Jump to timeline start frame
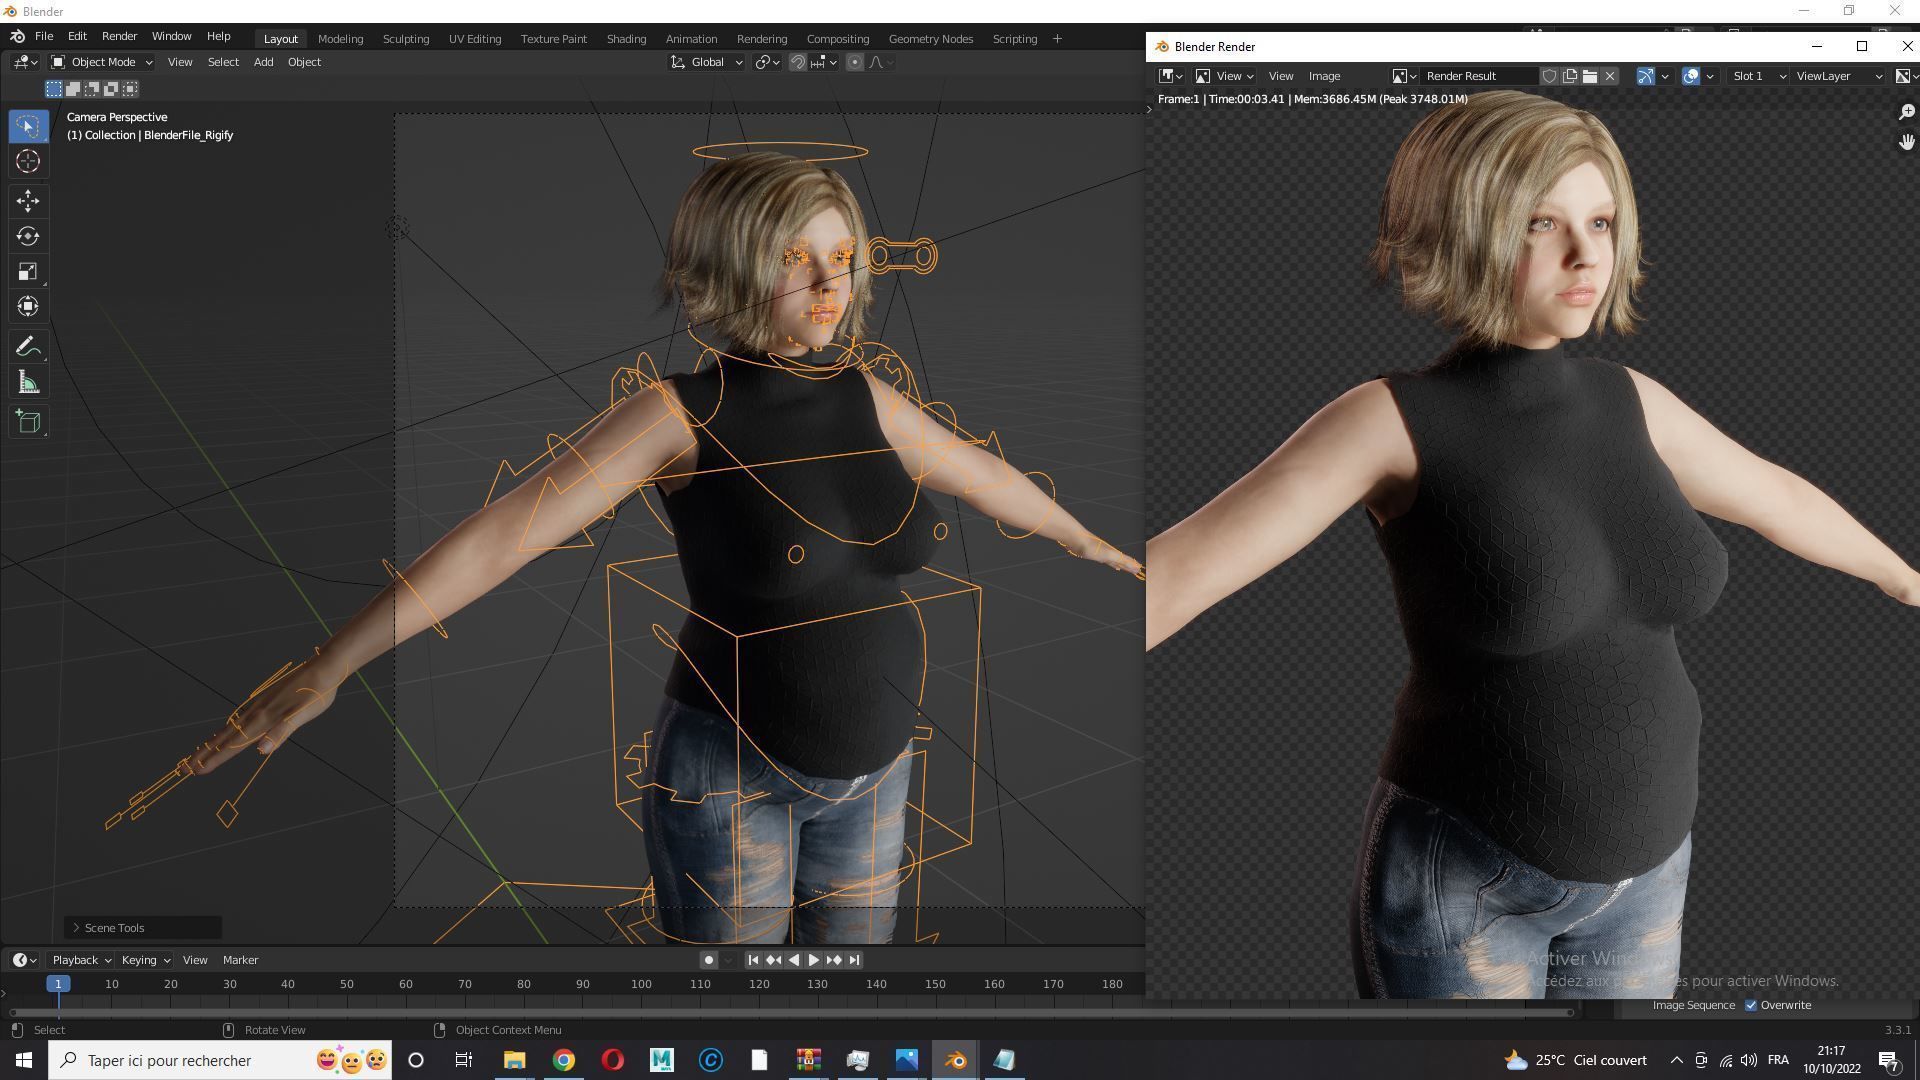Image resolution: width=1920 pixels, height=1080 pixels. point(753,960)
